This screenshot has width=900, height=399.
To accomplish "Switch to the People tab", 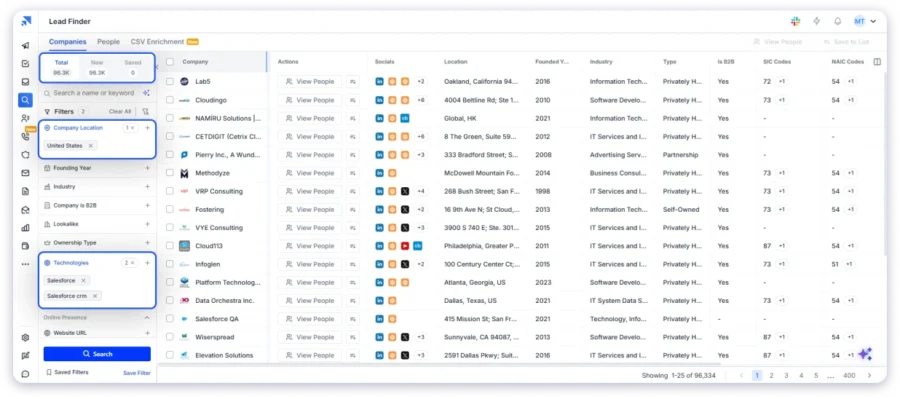I will click(x=108, y=42).
